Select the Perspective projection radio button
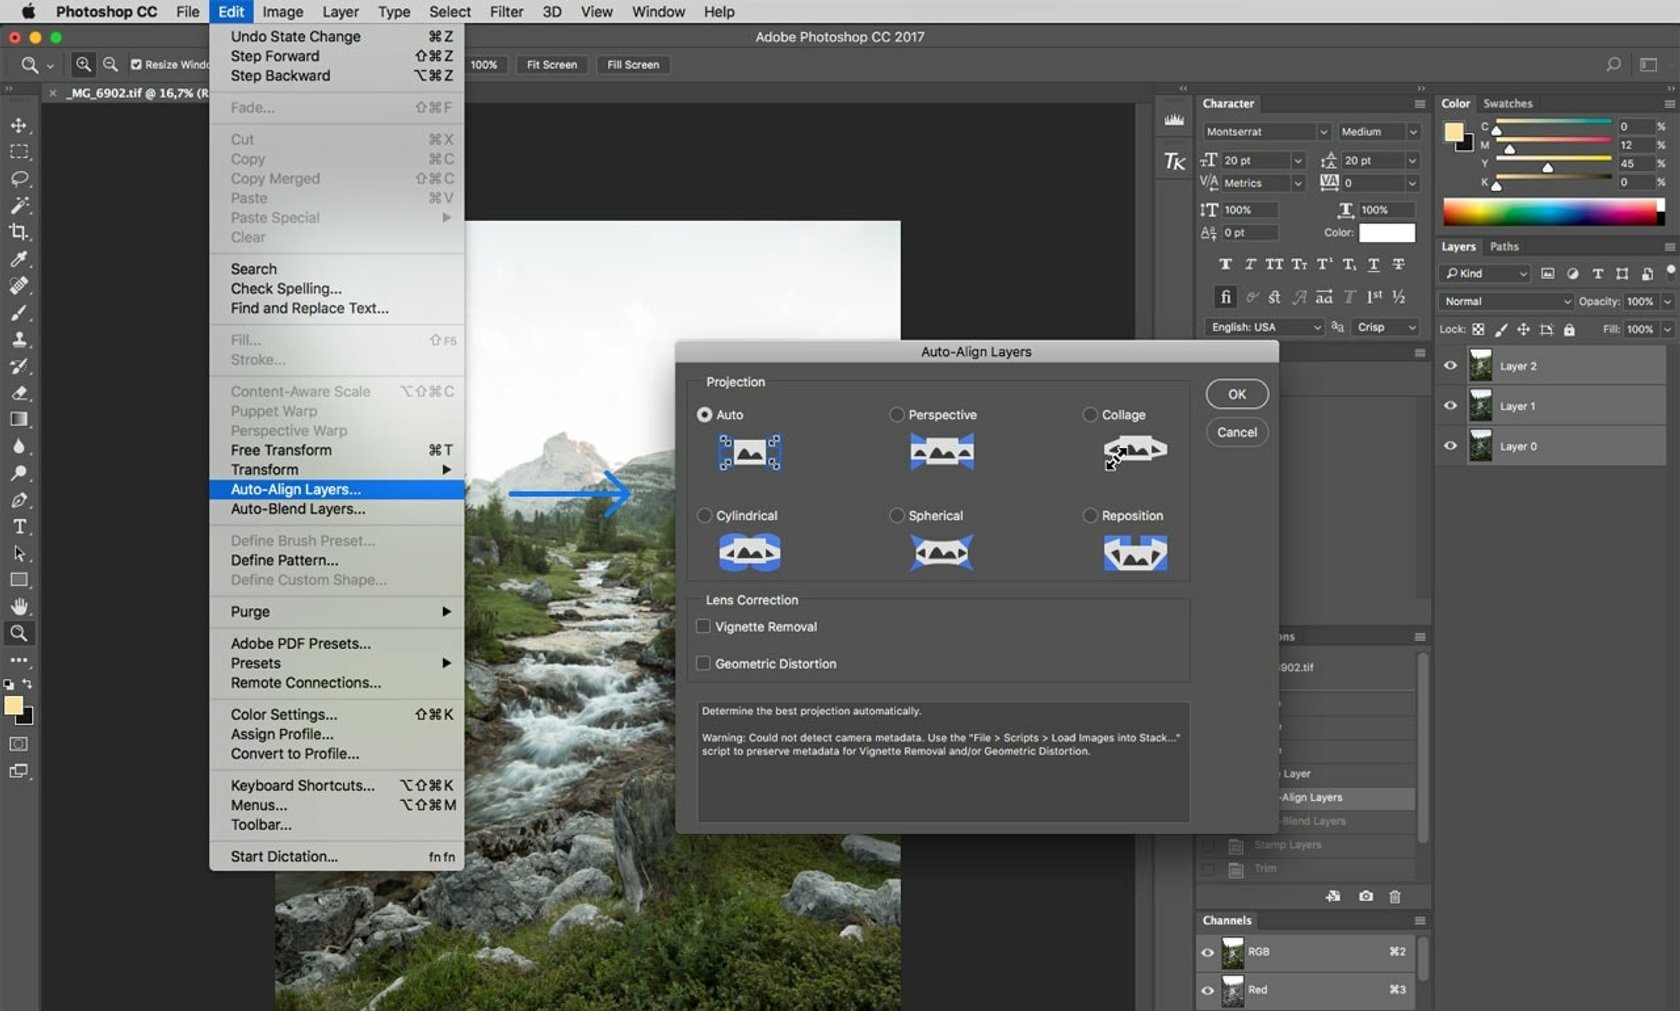The image size is (1680, 1011). tap(897, 414)
